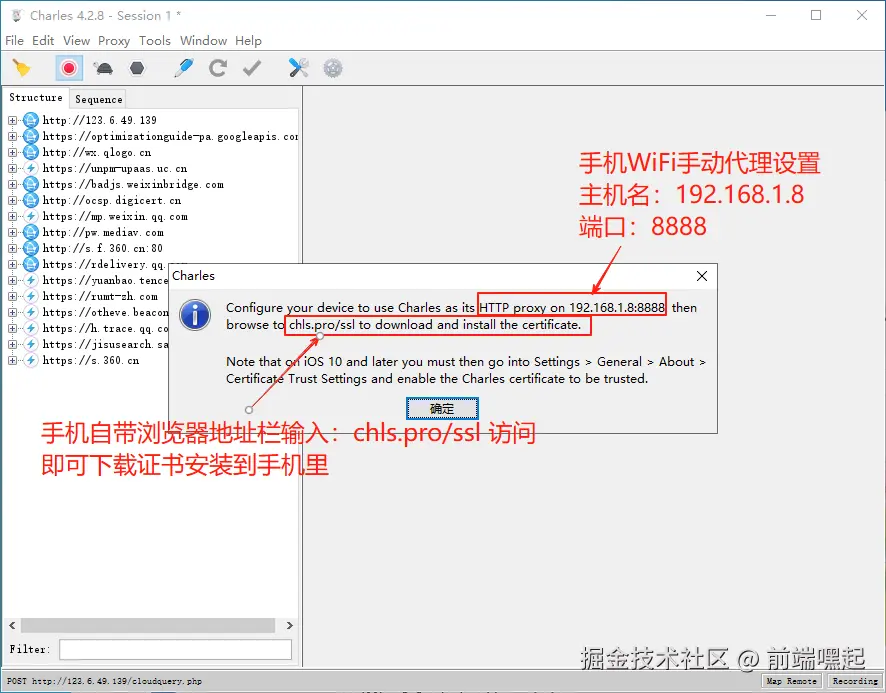Toggle throttling with the turtle icon

tap(104, 68)
